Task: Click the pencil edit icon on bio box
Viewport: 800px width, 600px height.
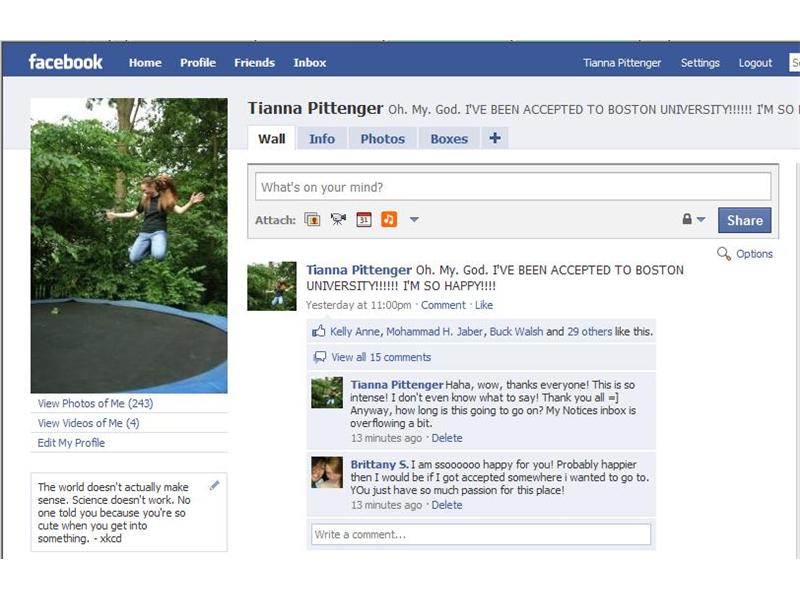Action: click(215, 485)
